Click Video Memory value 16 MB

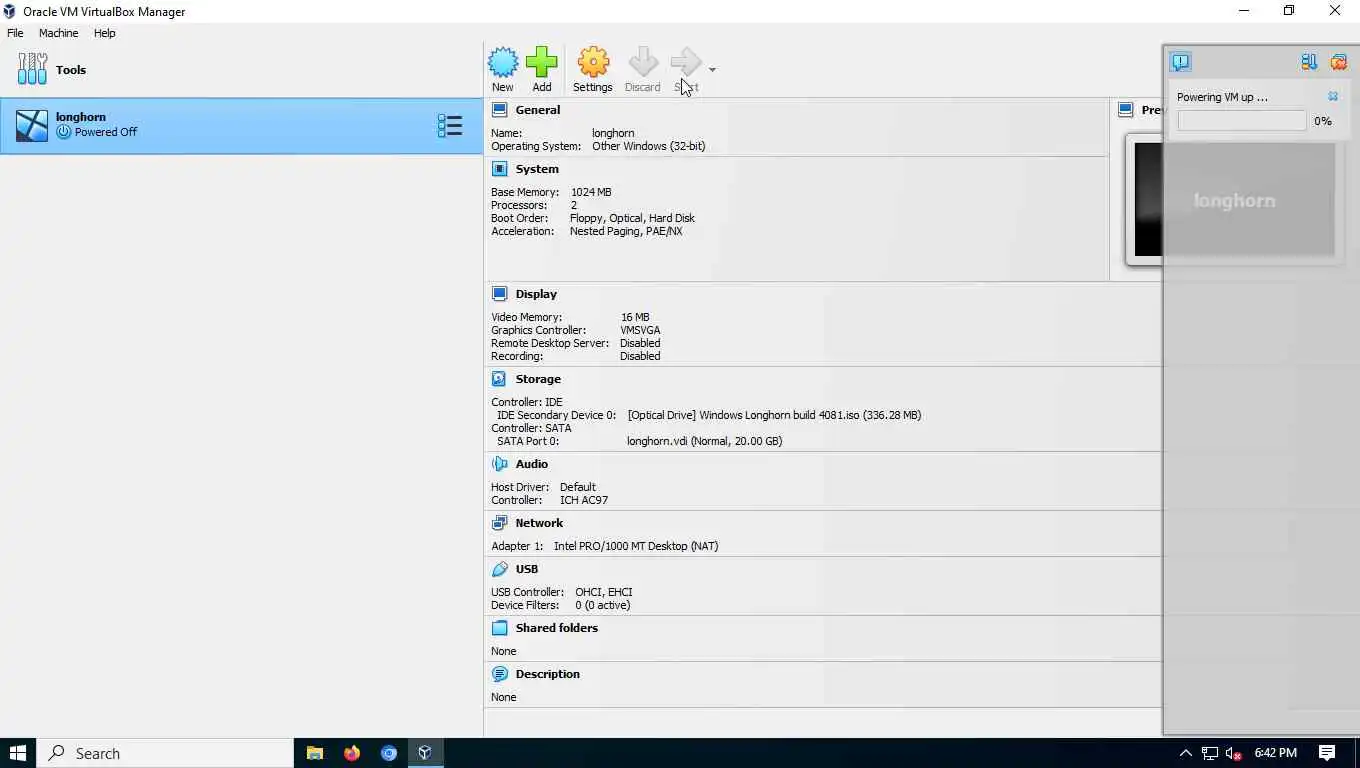[635, 317]
